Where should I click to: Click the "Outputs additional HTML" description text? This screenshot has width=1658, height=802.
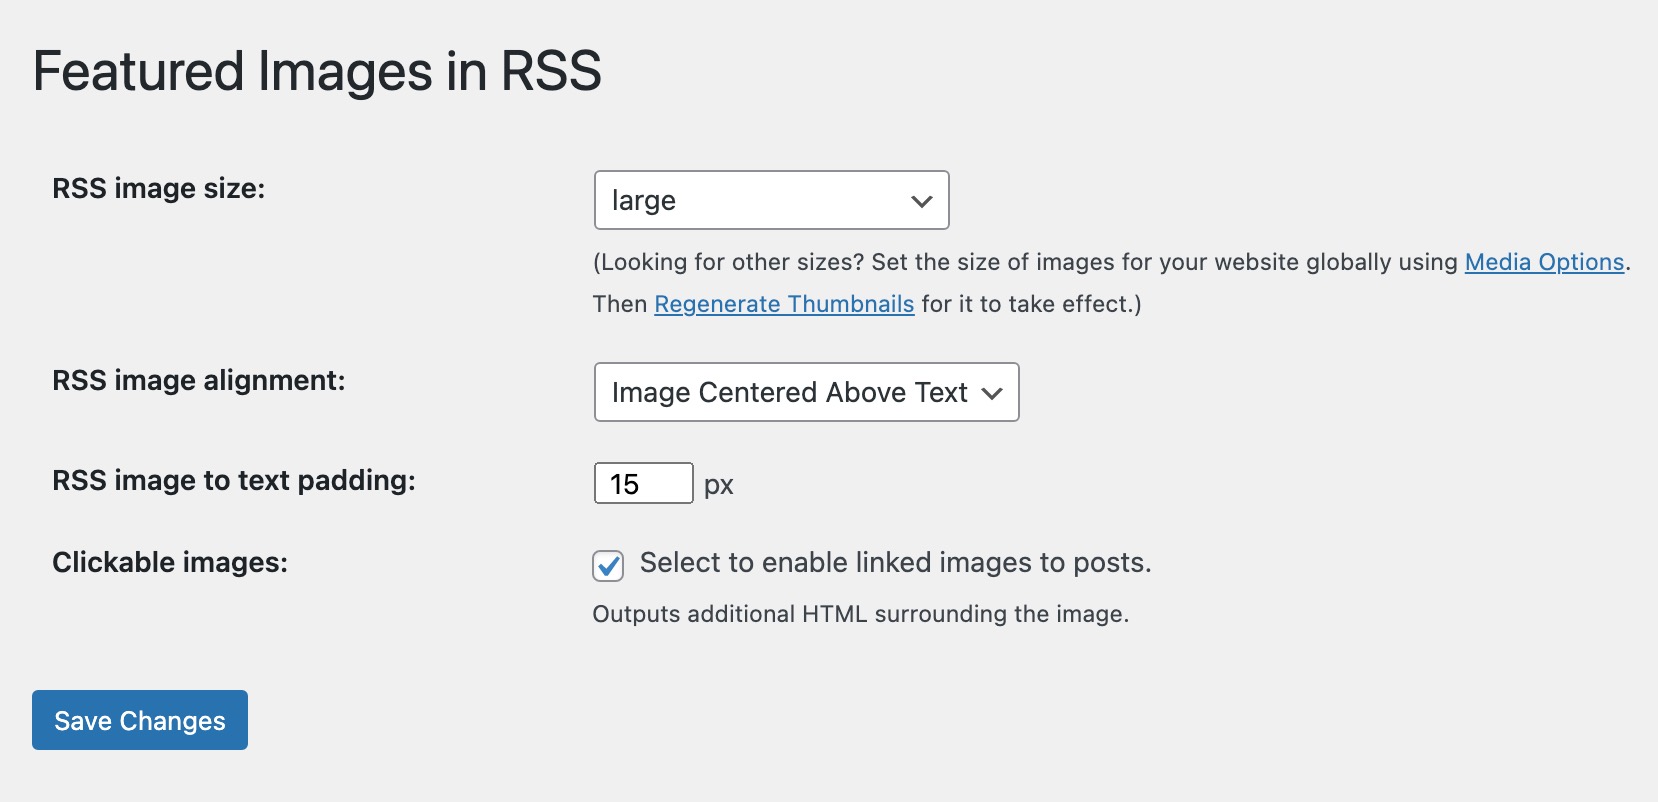click(x=860, y=614)
